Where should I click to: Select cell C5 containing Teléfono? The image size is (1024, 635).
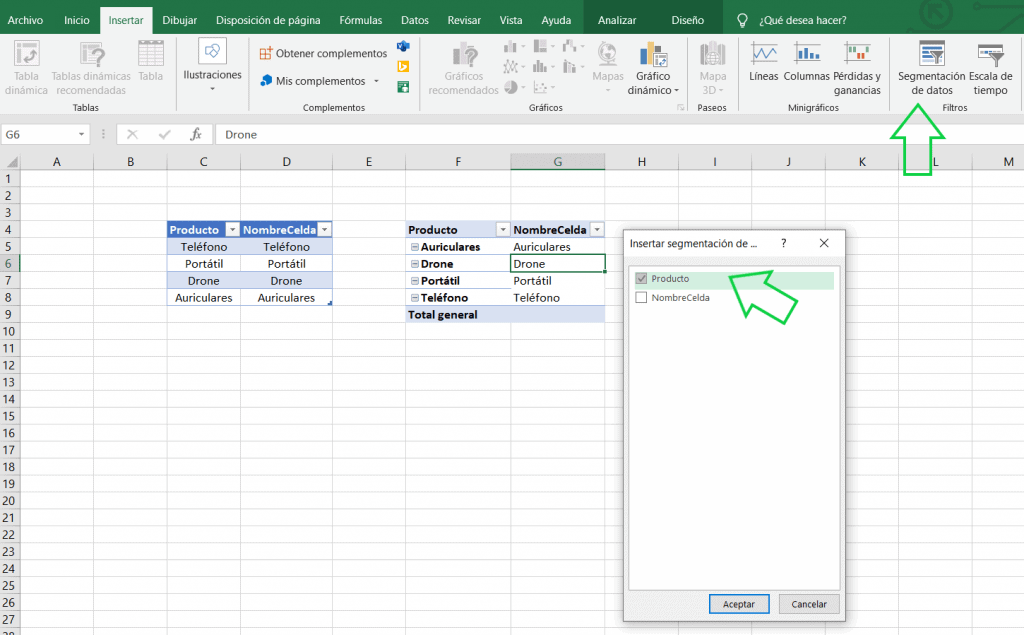[204, 247]
